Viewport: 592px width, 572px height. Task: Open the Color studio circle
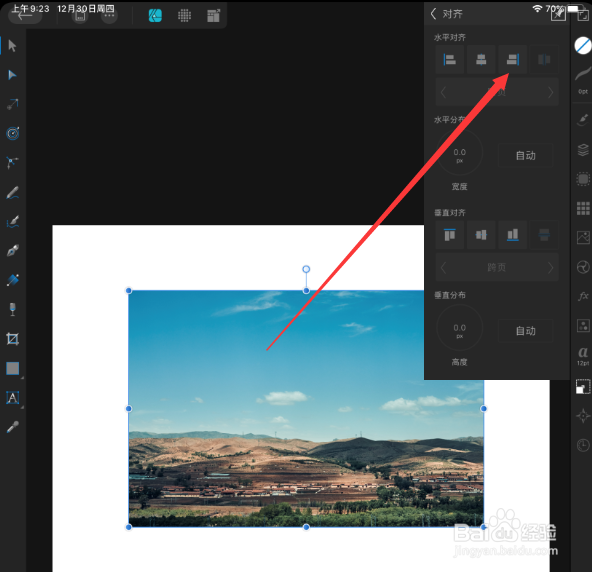tap(583, 45)
